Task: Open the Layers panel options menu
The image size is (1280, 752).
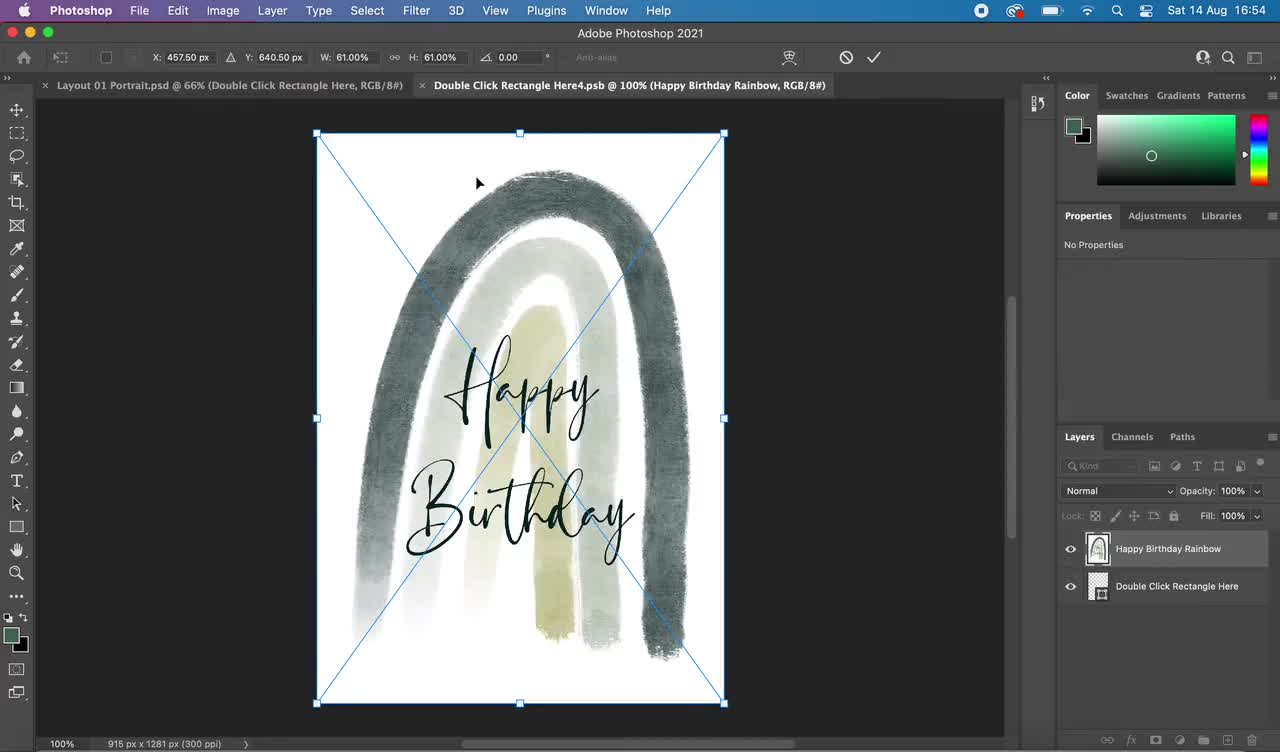Action: coord(1272,437)
